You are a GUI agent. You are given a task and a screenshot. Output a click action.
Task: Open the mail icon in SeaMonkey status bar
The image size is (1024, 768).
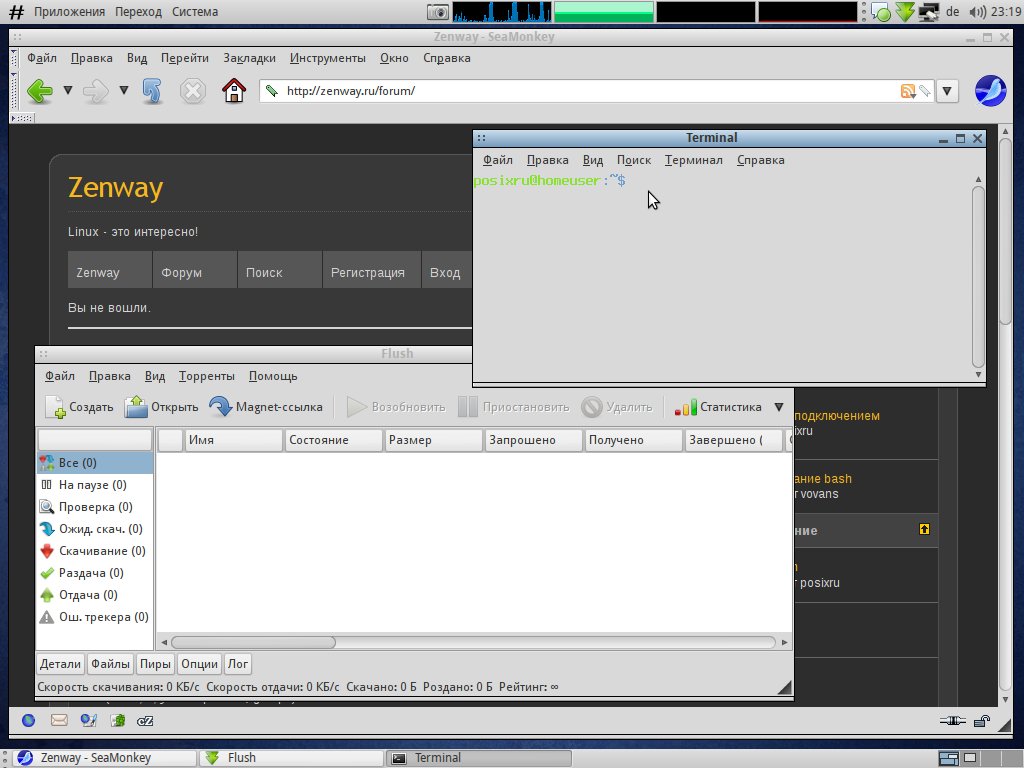(x=59, y=720)
